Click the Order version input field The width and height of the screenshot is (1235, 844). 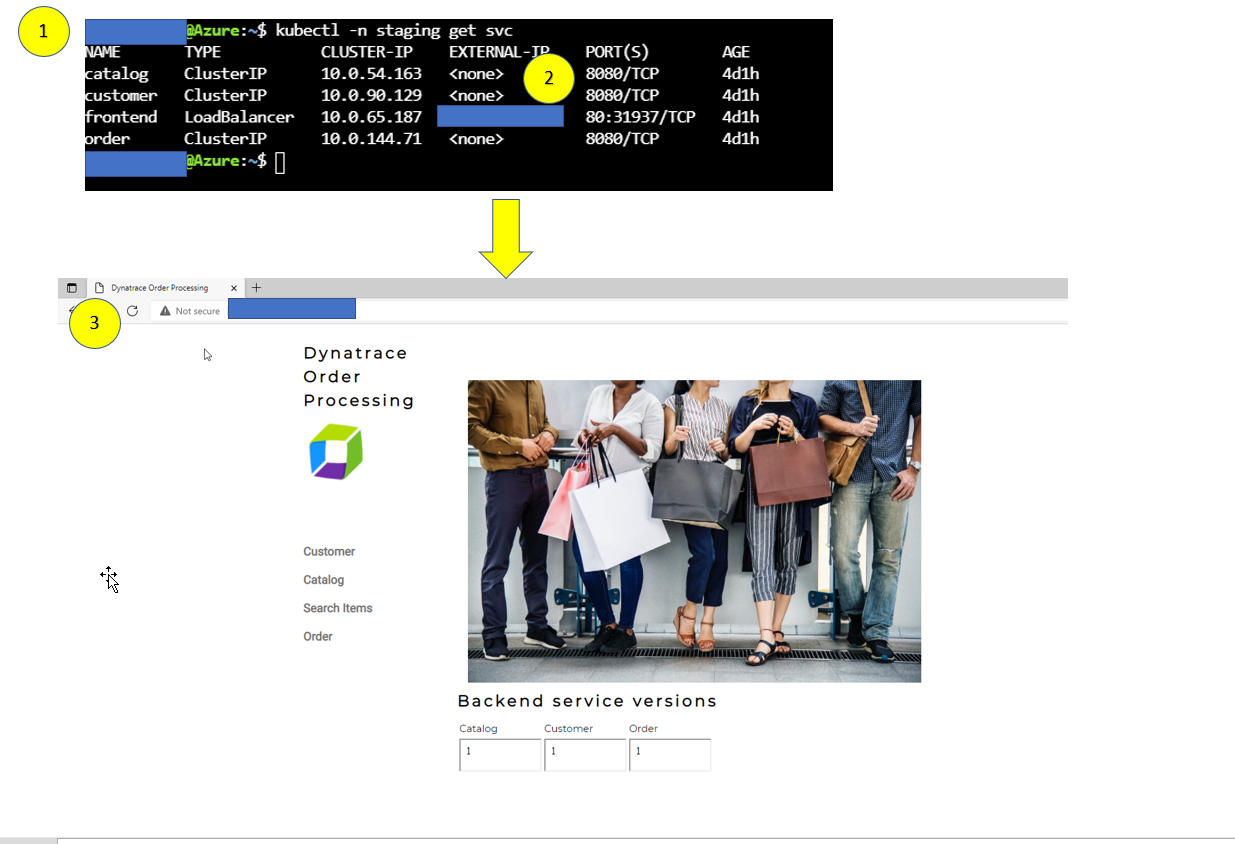click(x=670, y=754)
